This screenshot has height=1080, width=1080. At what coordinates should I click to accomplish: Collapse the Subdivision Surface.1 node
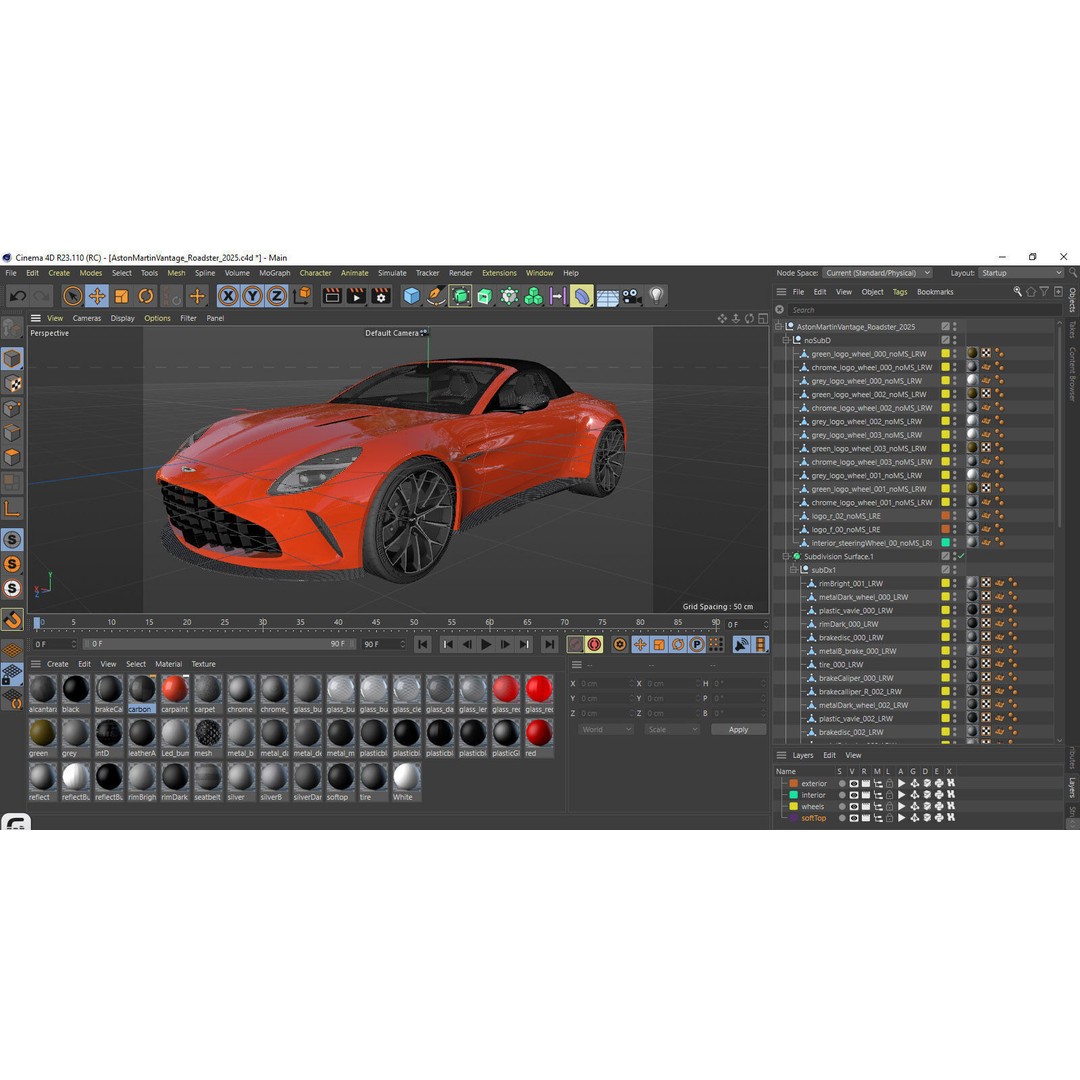tap(786, 557)
